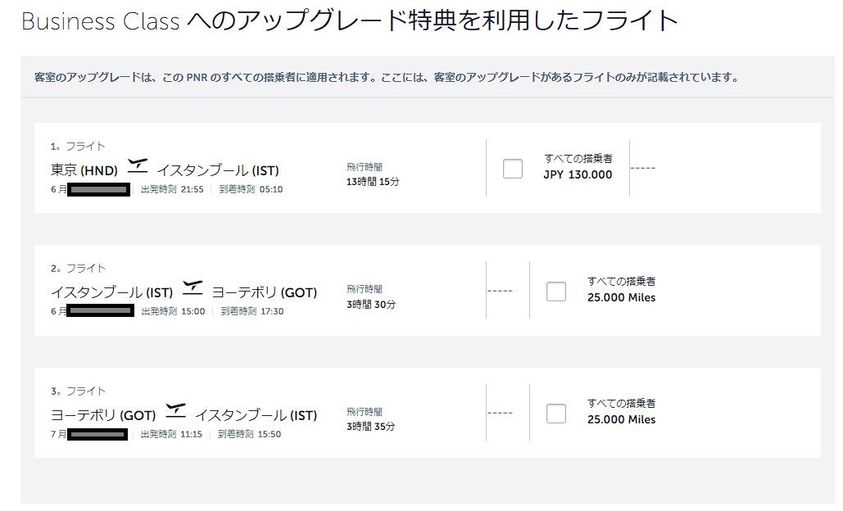
Task: Click the JPY 130.000 price
Action: point(578,174)
